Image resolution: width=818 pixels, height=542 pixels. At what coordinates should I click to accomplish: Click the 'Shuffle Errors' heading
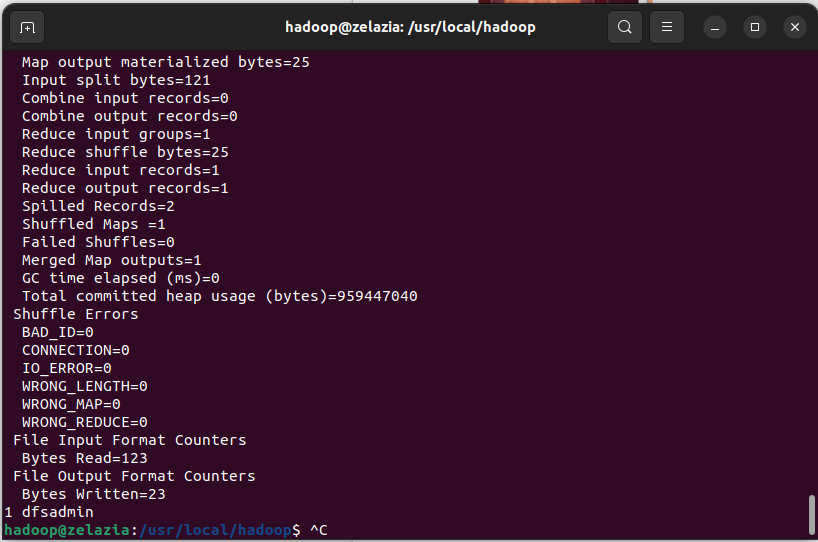(x=76, y=314)
